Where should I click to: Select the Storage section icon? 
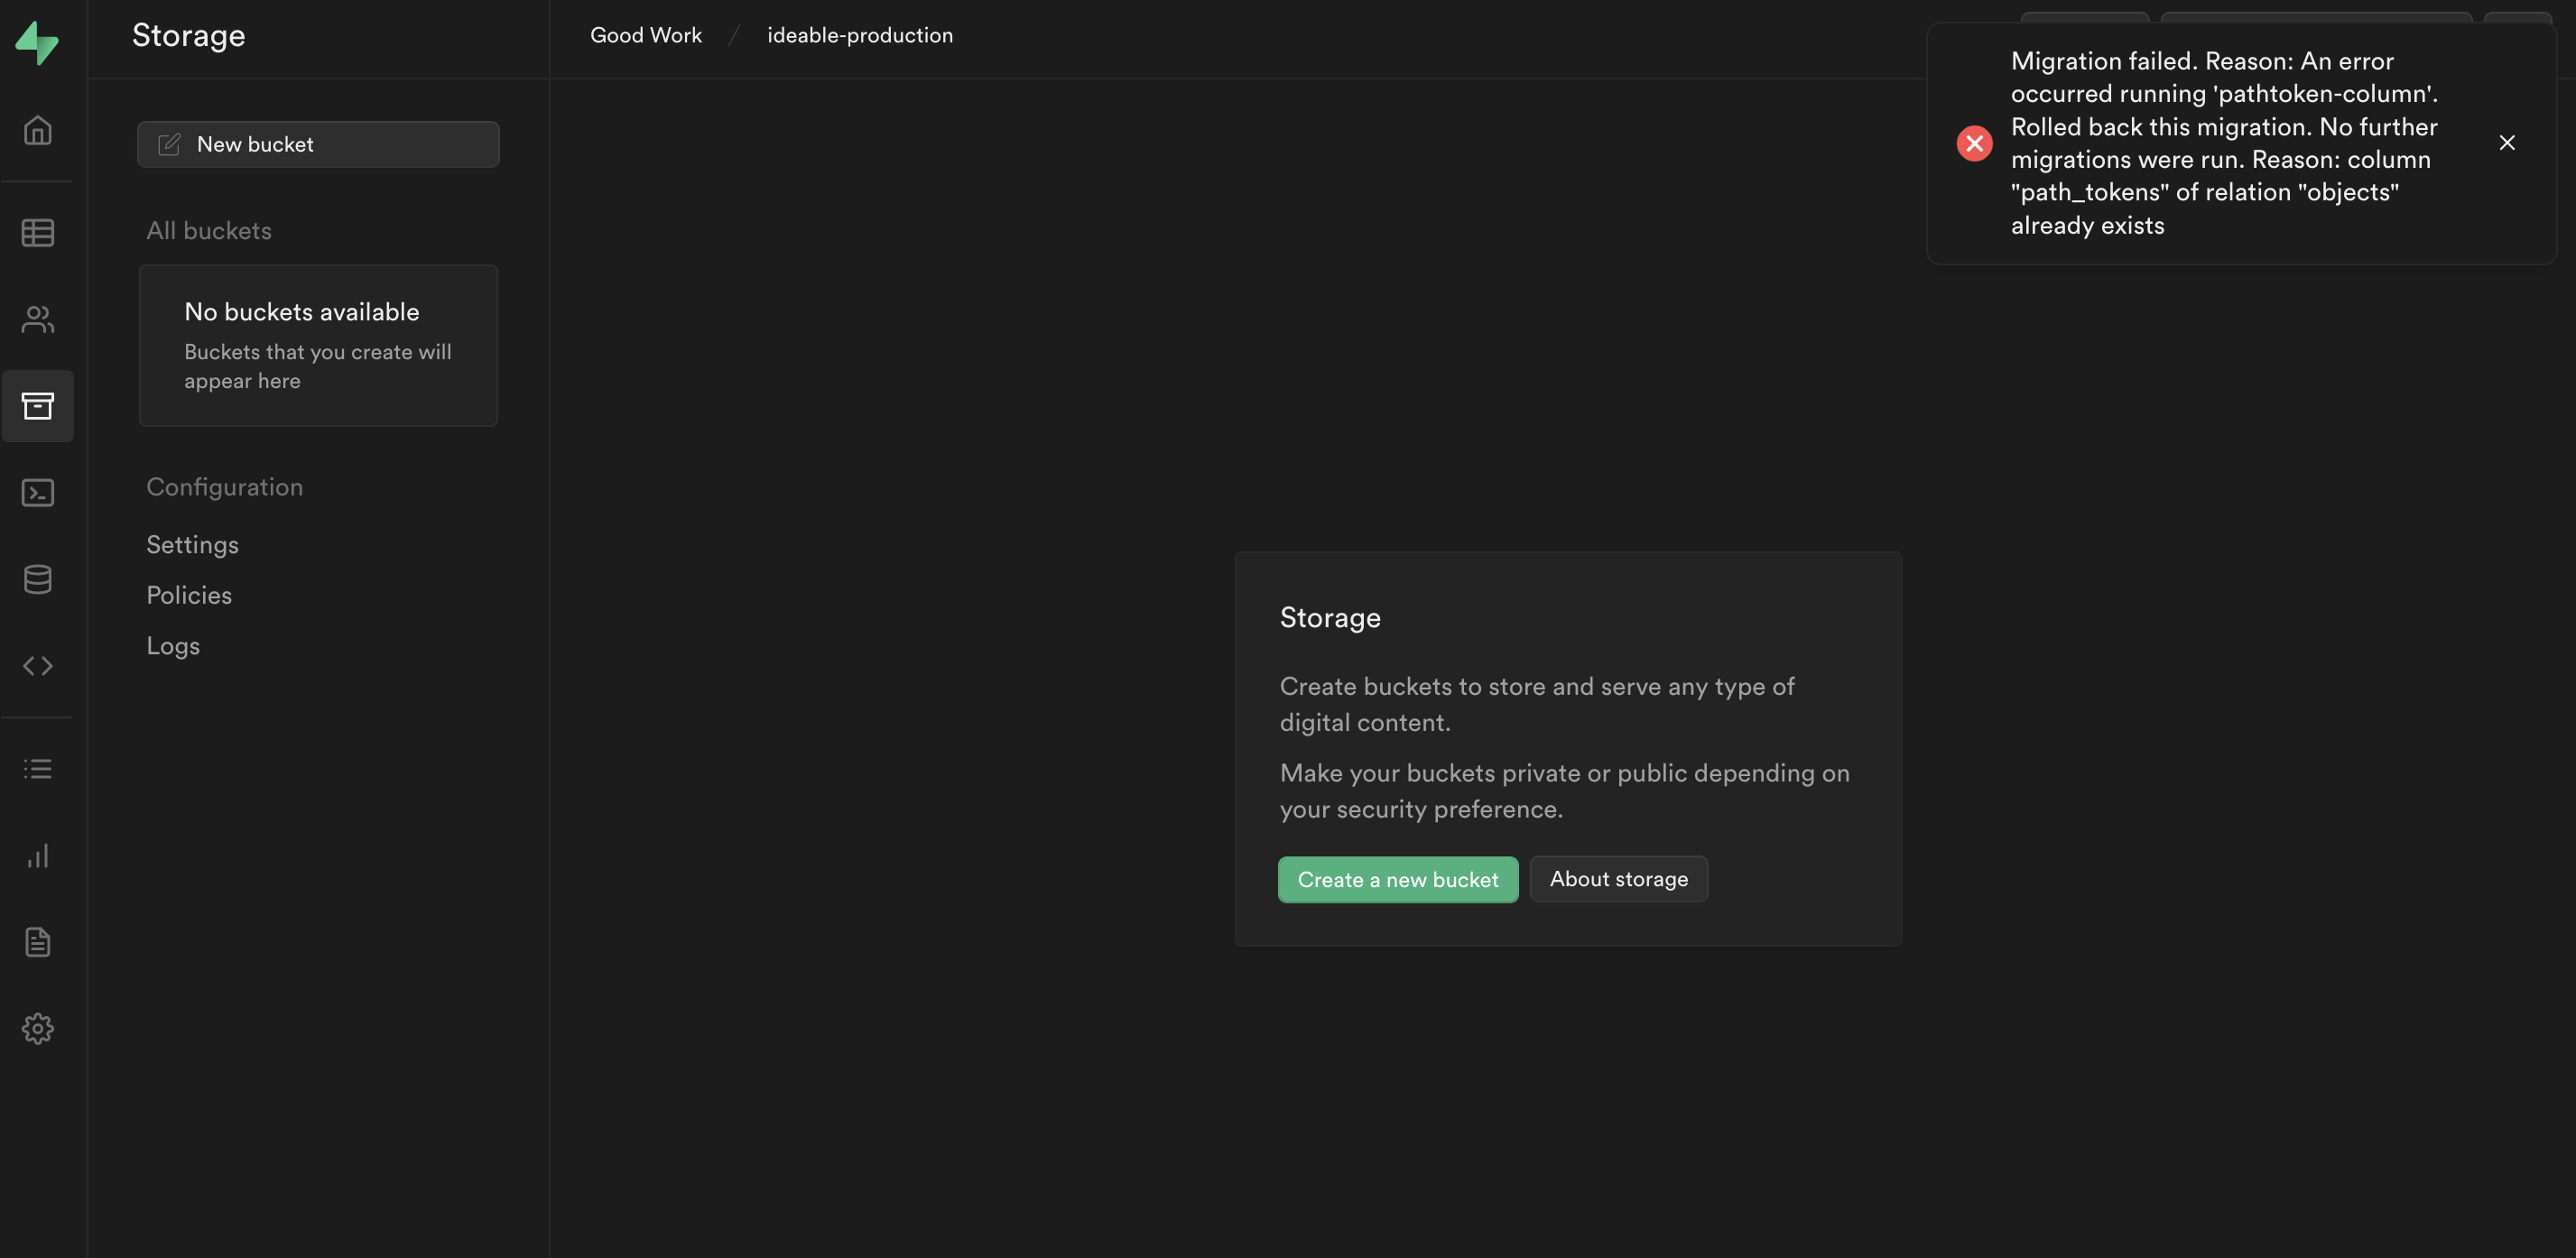tap(37, 406)
